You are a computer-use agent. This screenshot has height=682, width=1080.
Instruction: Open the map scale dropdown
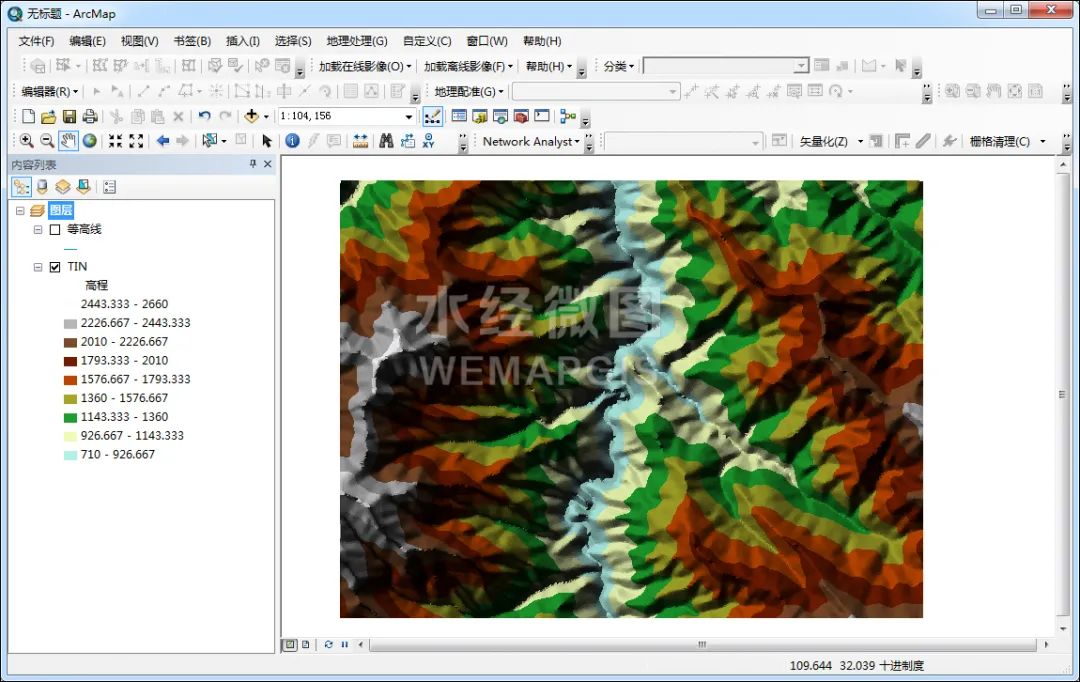point(408,116)
